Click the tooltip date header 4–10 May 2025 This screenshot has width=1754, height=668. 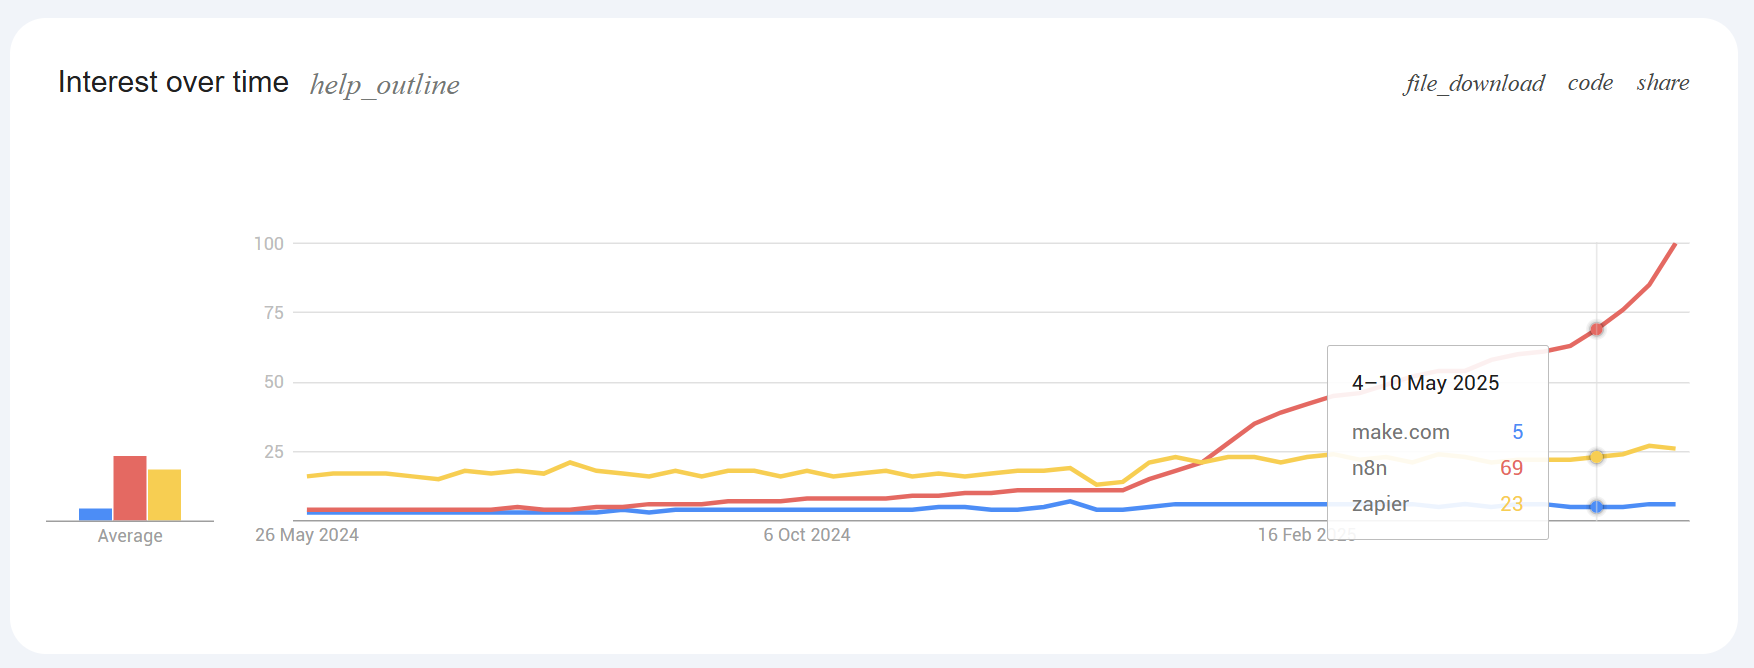coord(1425,382)
